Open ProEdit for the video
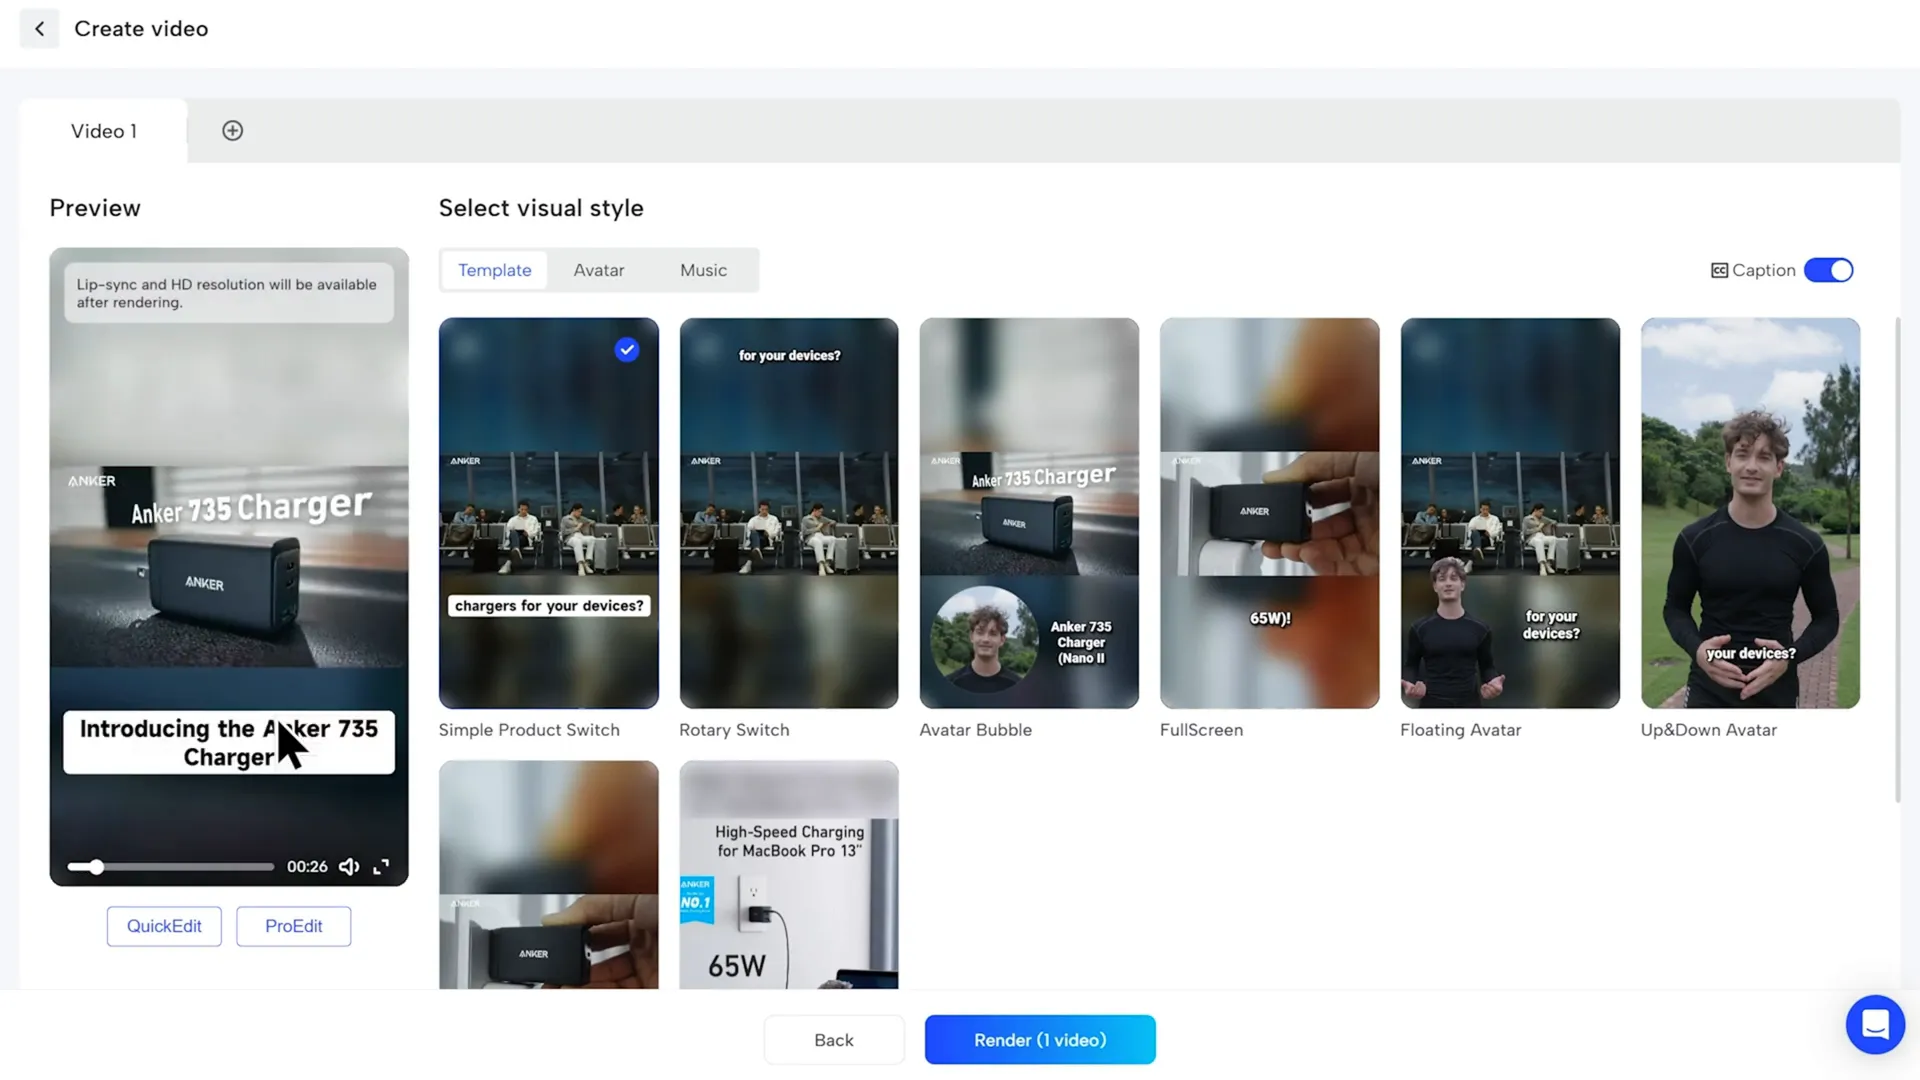The image size is (1920, 1080). click(293, 926)
